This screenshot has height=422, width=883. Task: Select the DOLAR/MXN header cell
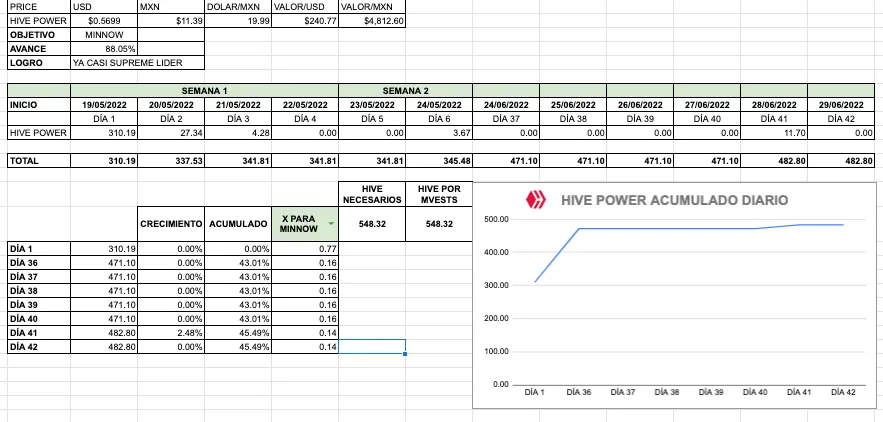(238, 7)
